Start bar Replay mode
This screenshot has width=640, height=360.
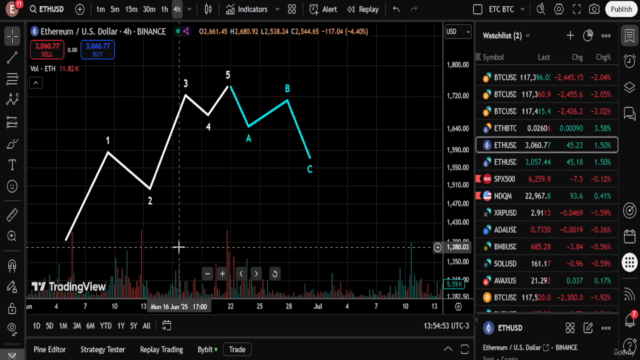click(363, 9)
